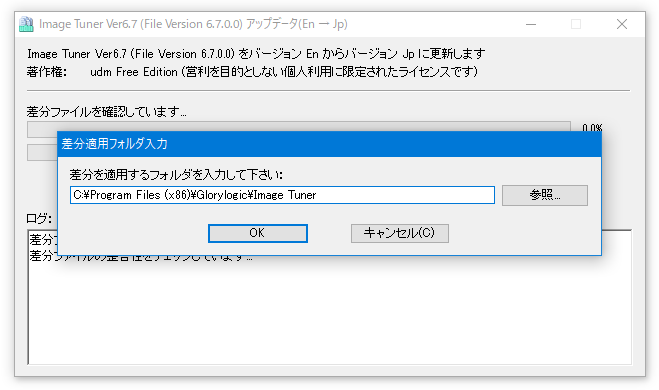Open folder browser with 参照... button
This screenshot has height=390, width=659.
point(545,195)
